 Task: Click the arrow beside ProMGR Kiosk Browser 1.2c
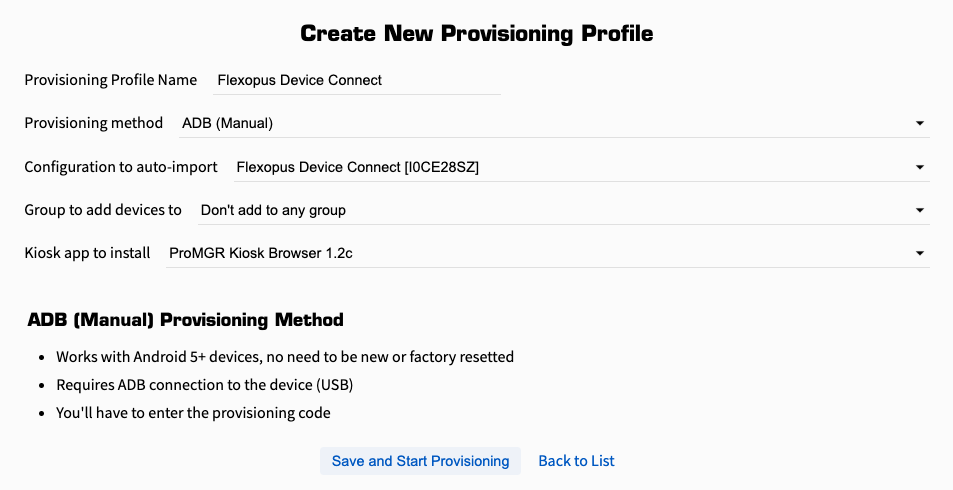tap(919, 253)
